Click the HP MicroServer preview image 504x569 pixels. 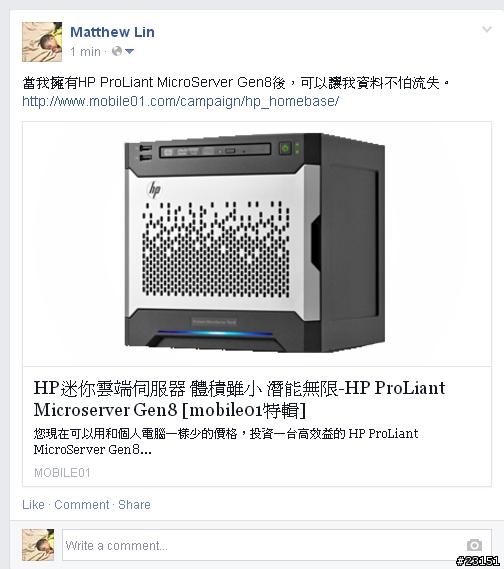coord(257,244)
